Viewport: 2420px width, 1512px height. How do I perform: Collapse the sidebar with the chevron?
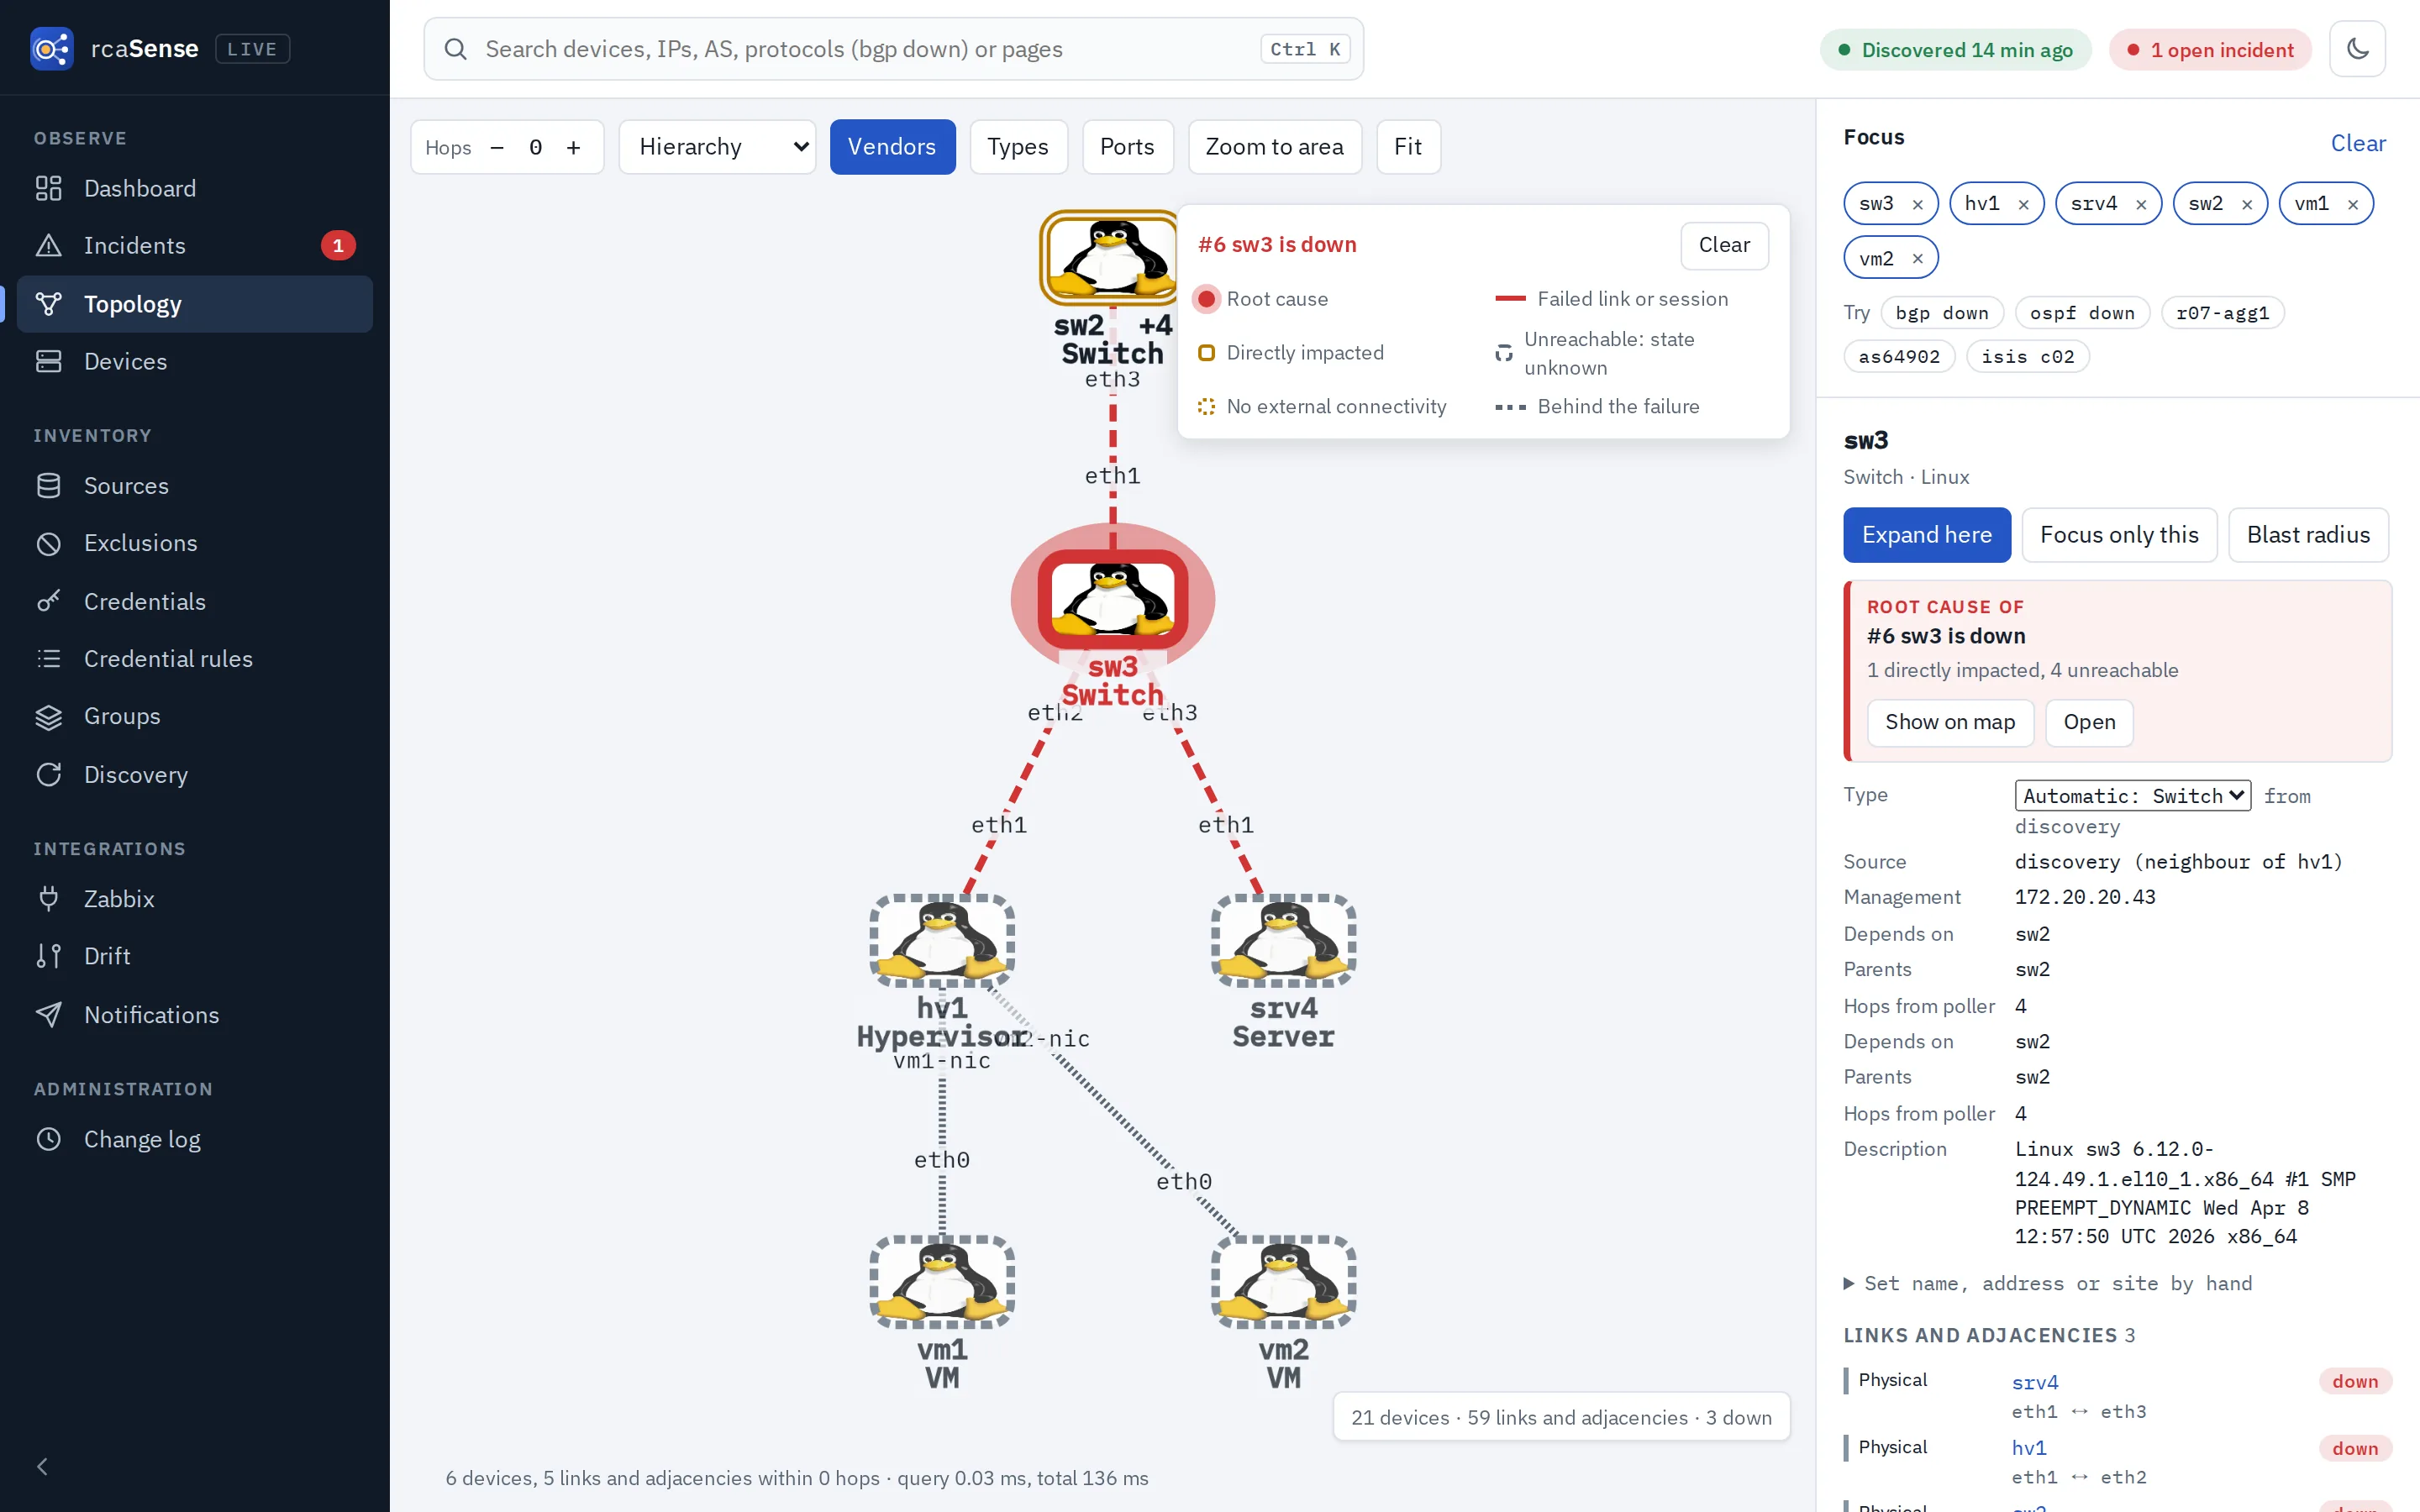tap(42, 1466)
